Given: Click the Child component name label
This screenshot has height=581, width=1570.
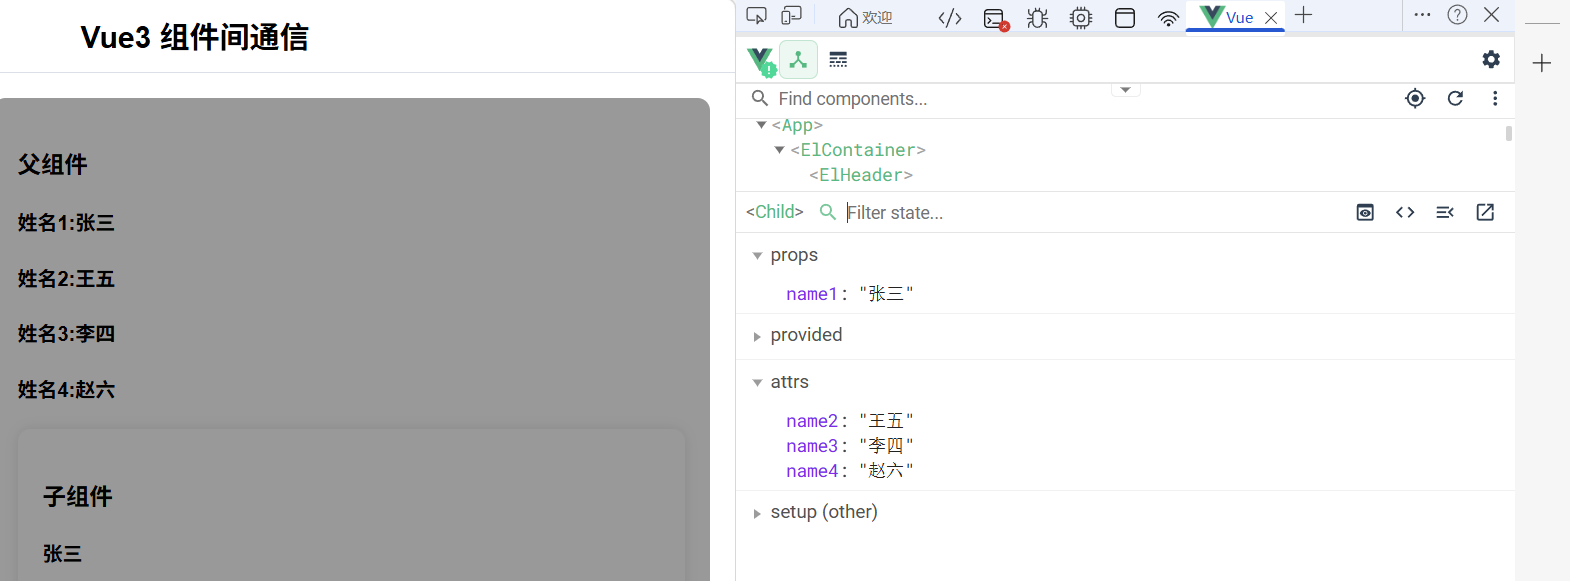Looking at the screenshot, I should pyautogui.click(x=775, y=212).
